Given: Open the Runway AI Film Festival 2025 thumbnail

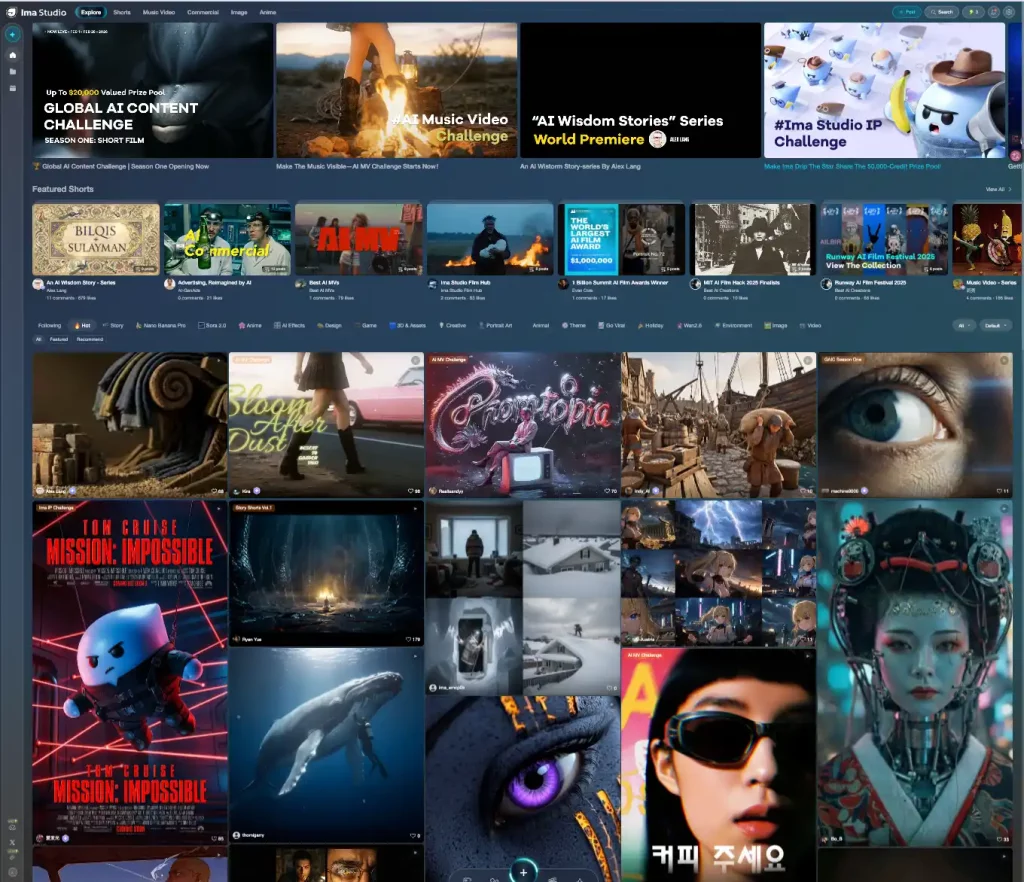Looking at the screenshot, I should pos(884,239).
